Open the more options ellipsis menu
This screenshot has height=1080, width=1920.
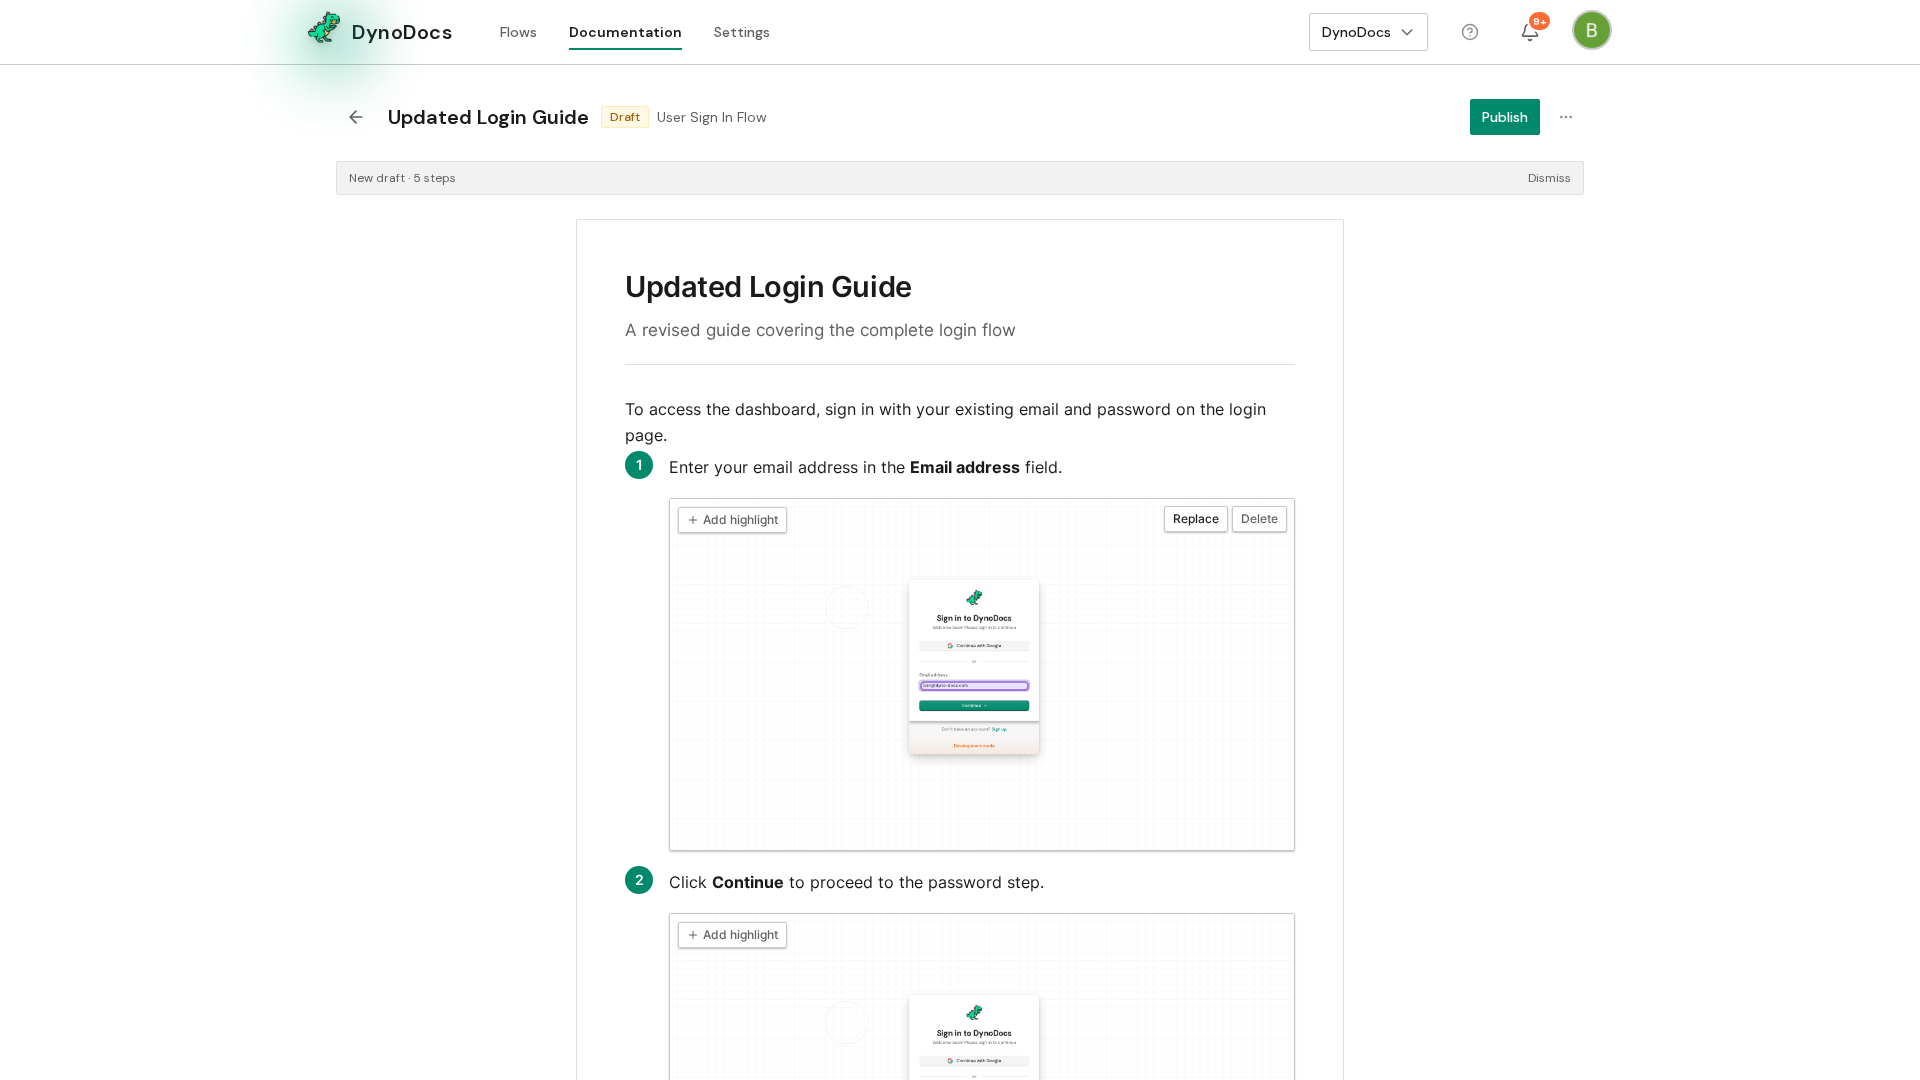(x=1566, y=117)
